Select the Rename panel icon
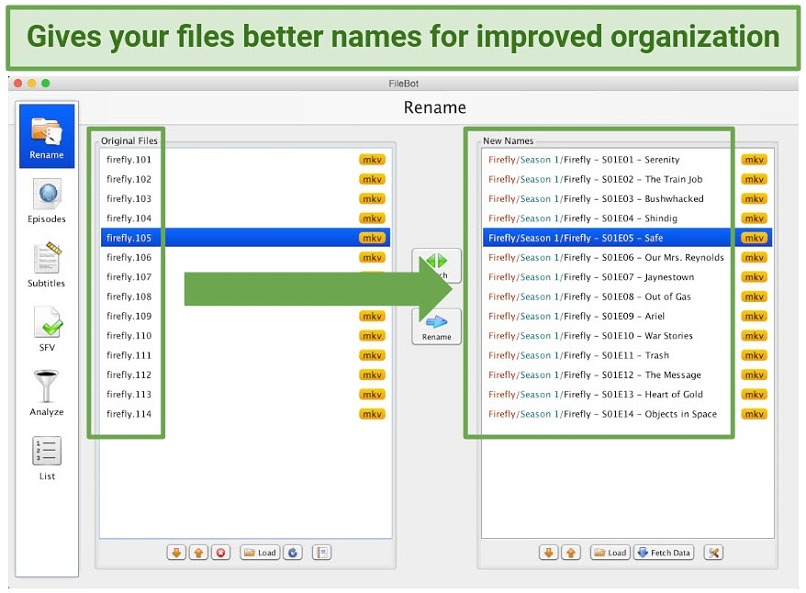This screenshot has width=806, height=593. (x=46, y=136)
